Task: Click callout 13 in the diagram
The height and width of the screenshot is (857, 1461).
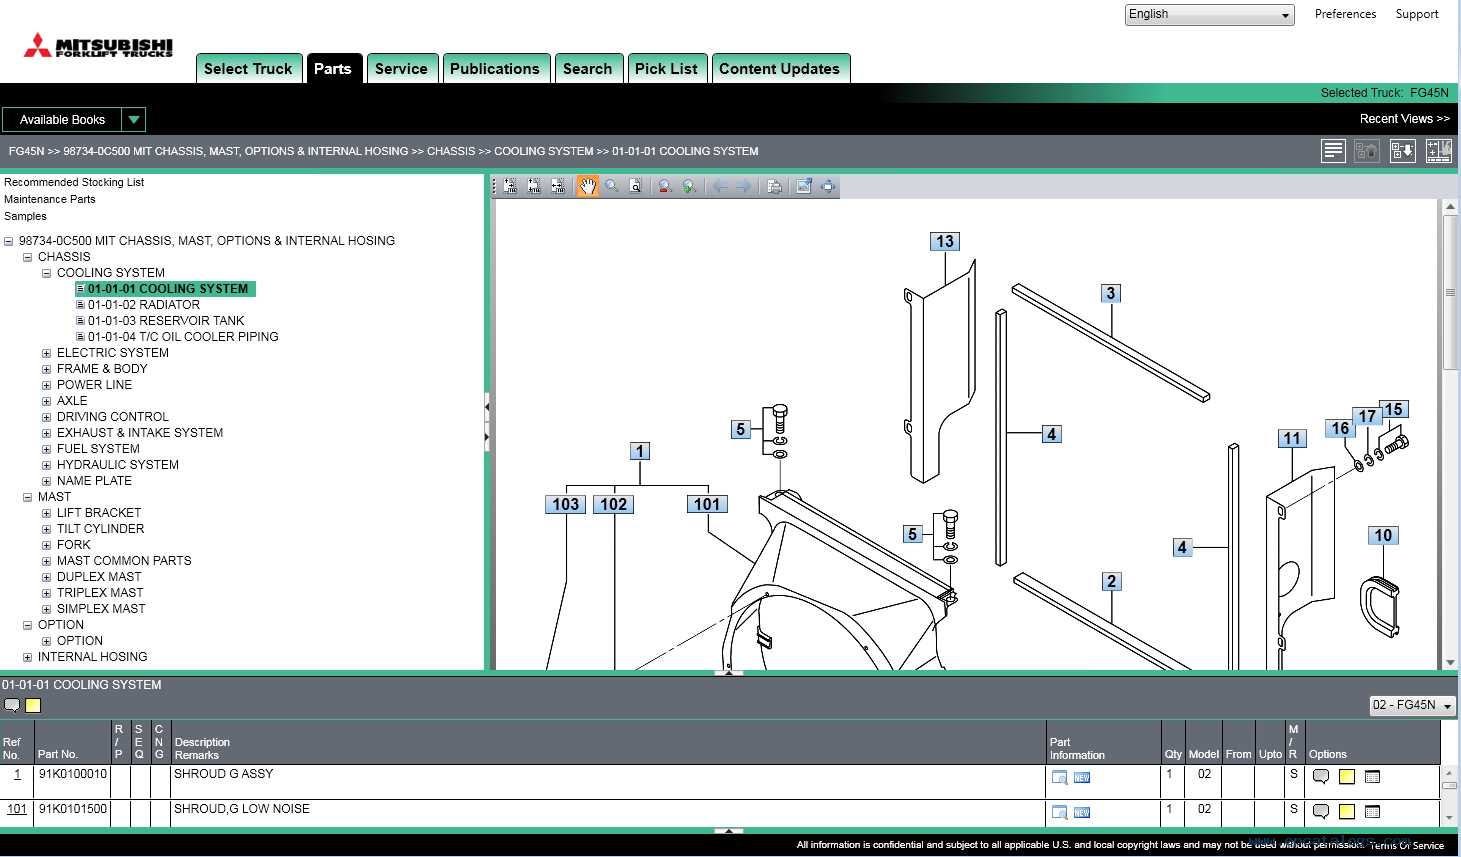Action: coord(945,241)
